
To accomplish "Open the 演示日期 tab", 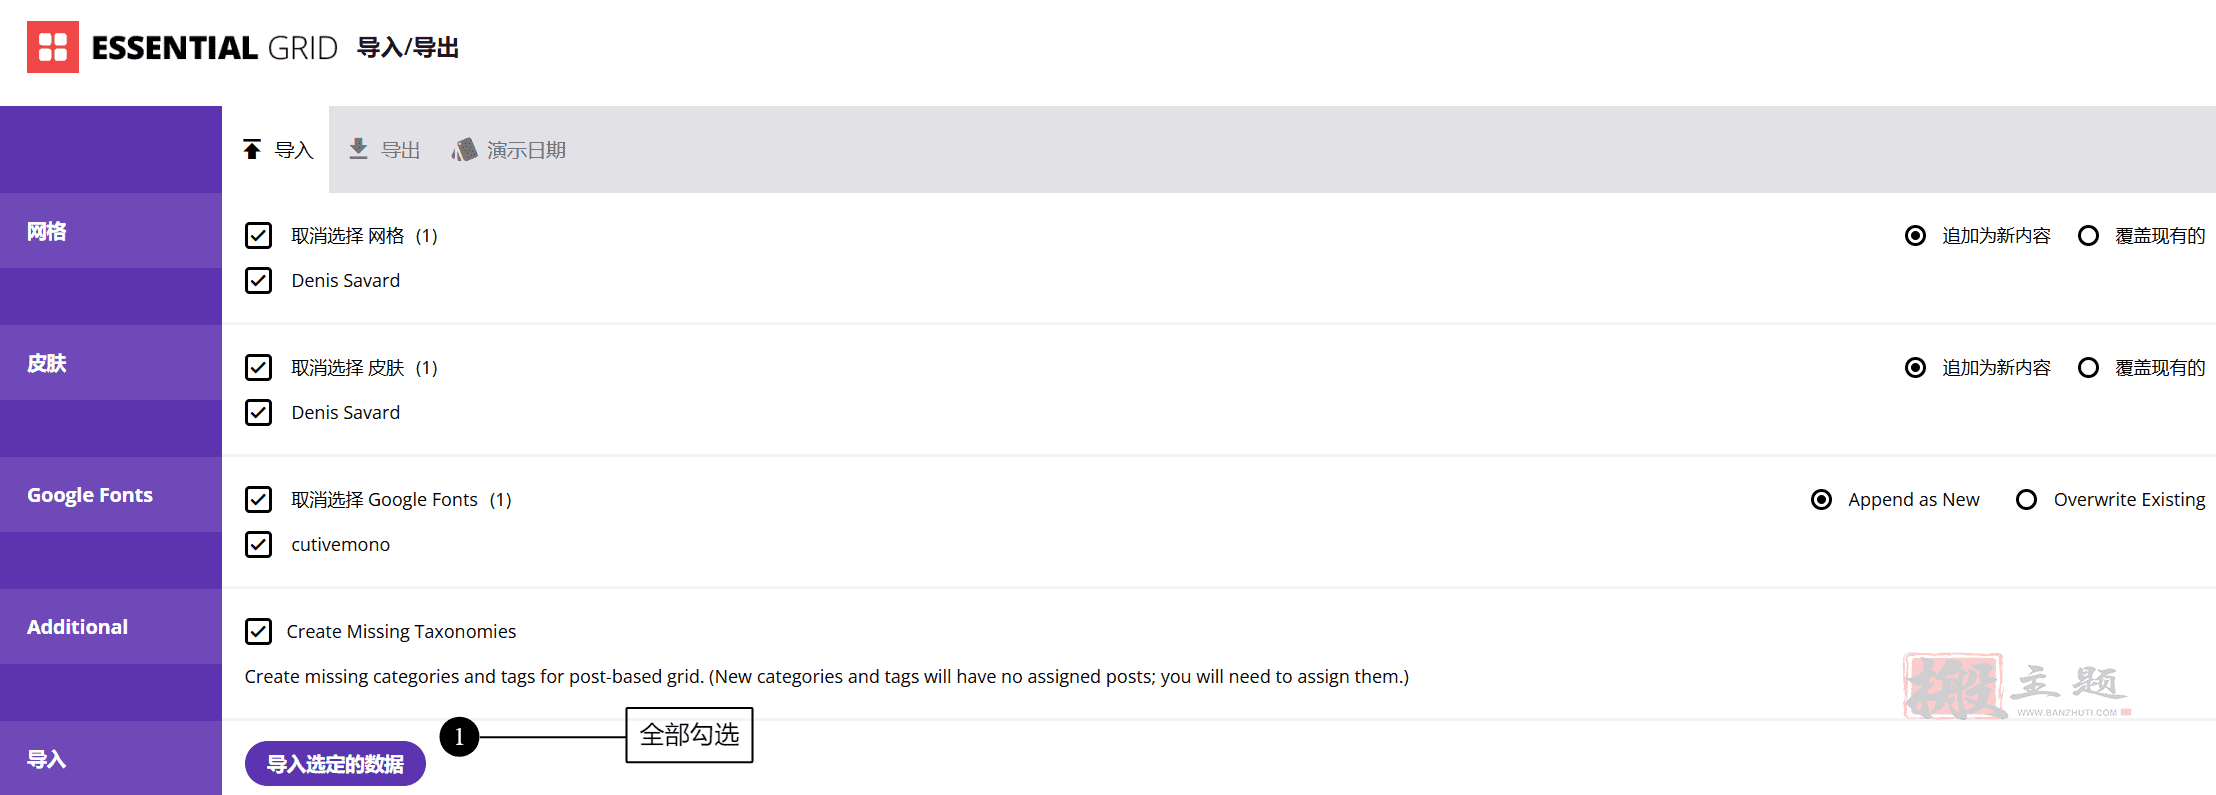I will pyautogui.click(x=509, y=150).
